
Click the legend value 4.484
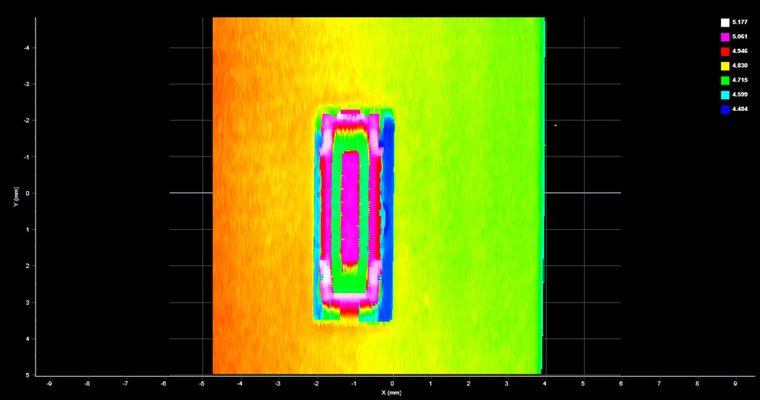pos(740,109)
